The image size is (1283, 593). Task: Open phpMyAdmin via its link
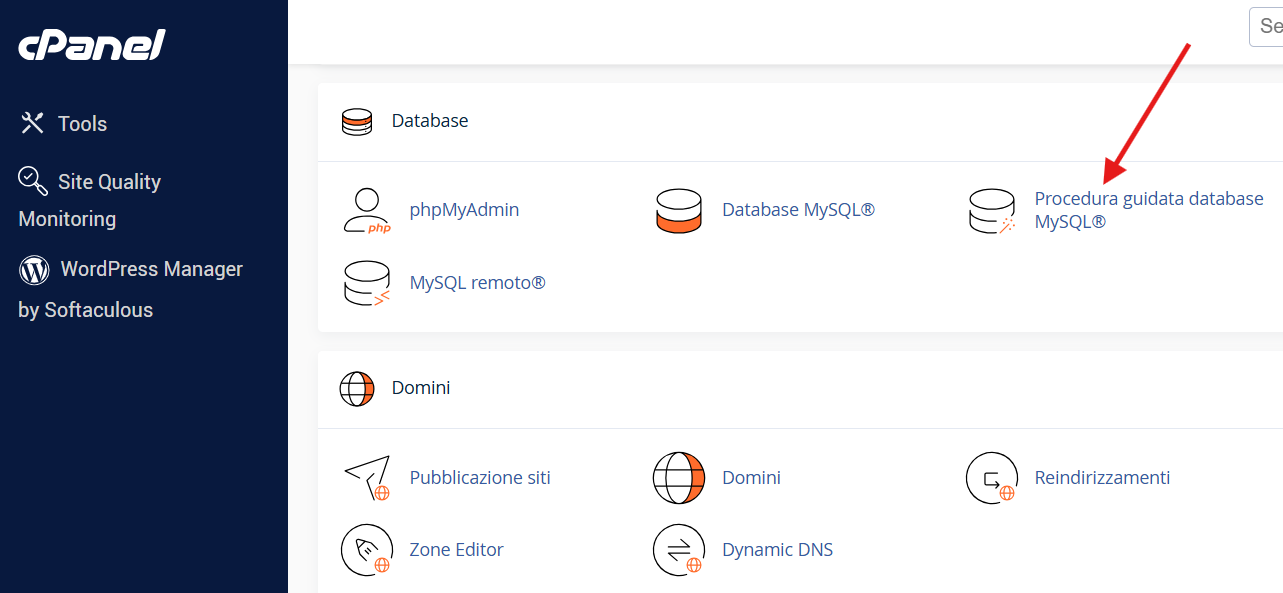coord(464,209)
